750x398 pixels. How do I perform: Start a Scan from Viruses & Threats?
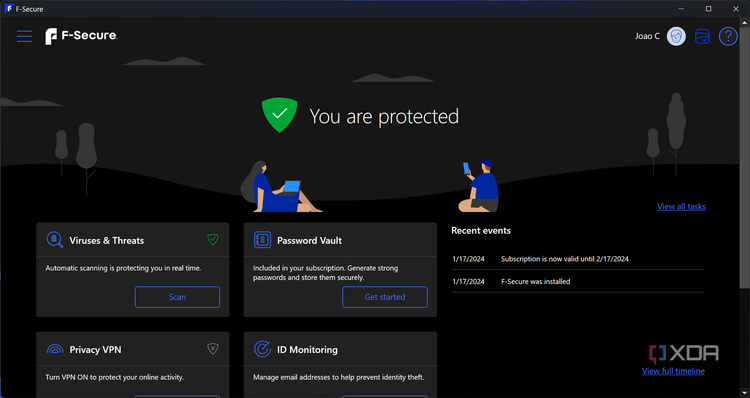[177, 297]
